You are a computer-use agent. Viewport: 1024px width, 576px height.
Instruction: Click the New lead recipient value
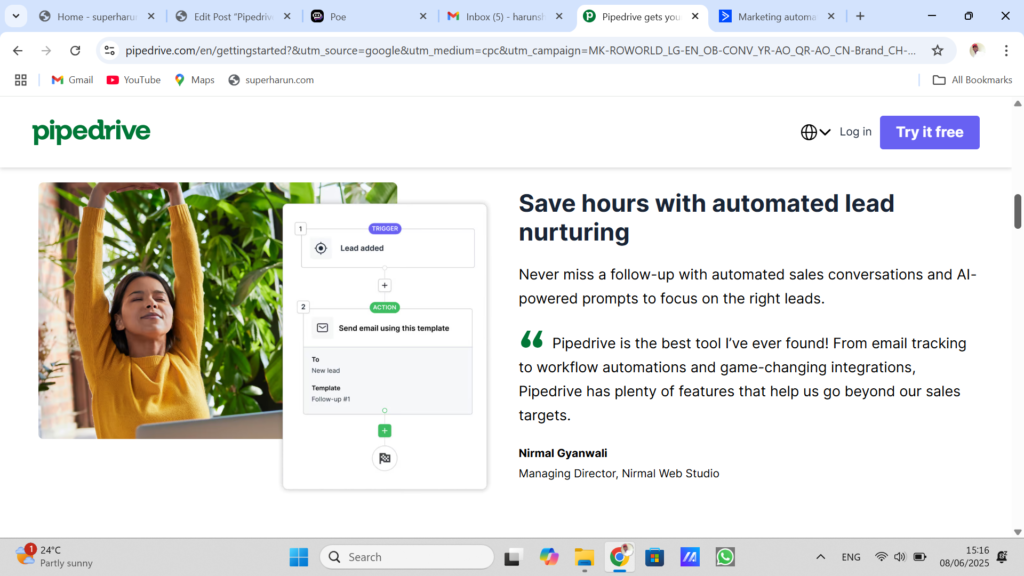[326, 370]
